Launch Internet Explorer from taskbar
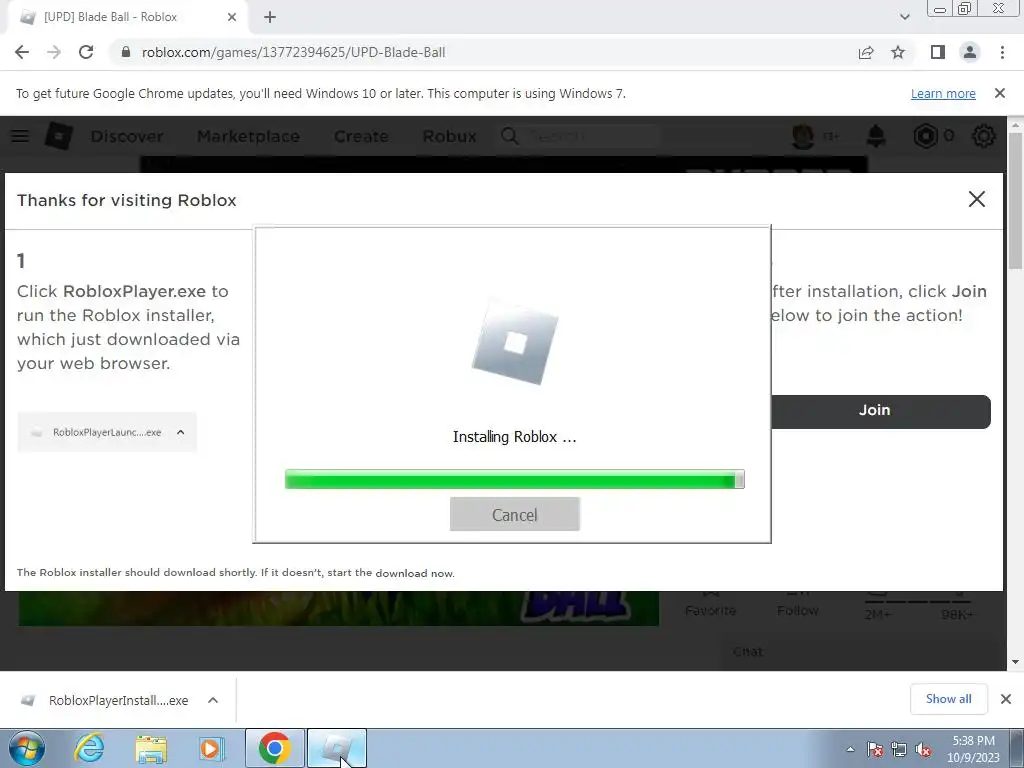This screenshot has height=768, width=1024. coord(90,748)
